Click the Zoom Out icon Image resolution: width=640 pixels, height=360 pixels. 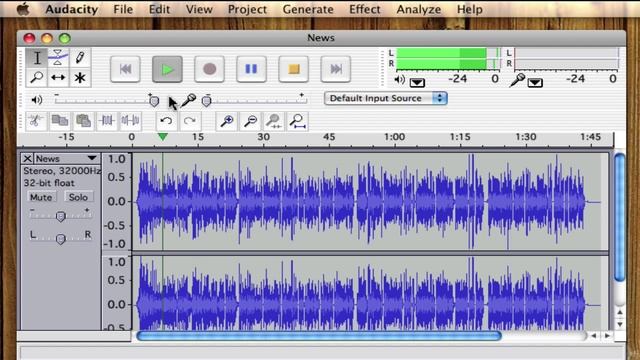pyautogui.click(x=250, y=121)
